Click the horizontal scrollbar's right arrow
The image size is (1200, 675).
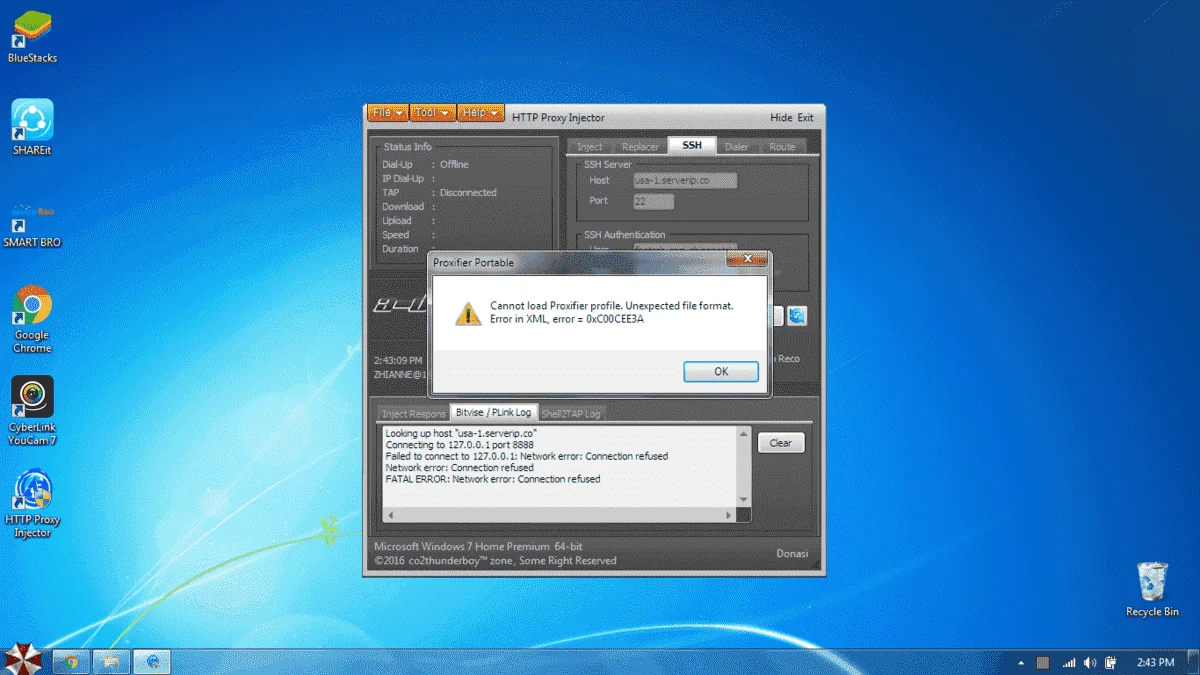729,514
